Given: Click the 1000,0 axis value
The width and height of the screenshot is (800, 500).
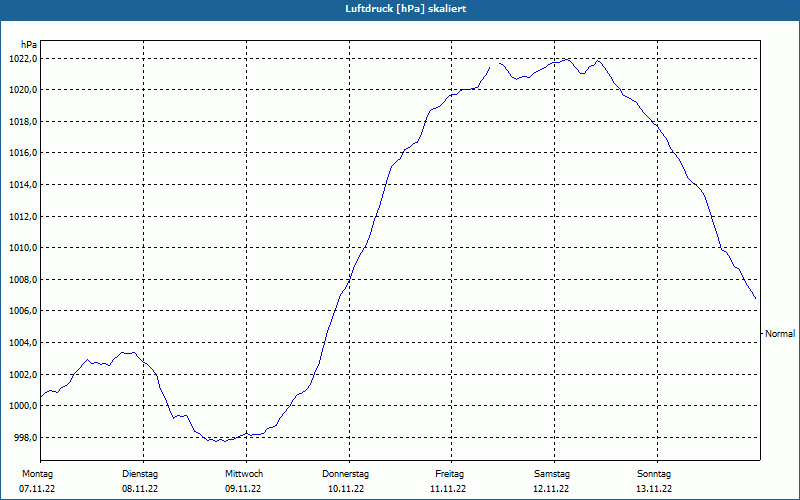Looking at the screenshot, I should (23, 406).
